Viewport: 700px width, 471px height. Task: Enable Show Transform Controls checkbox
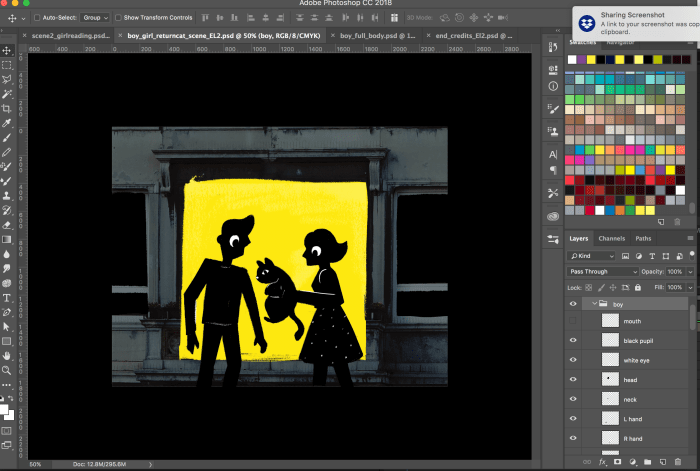tap(118, 18)
